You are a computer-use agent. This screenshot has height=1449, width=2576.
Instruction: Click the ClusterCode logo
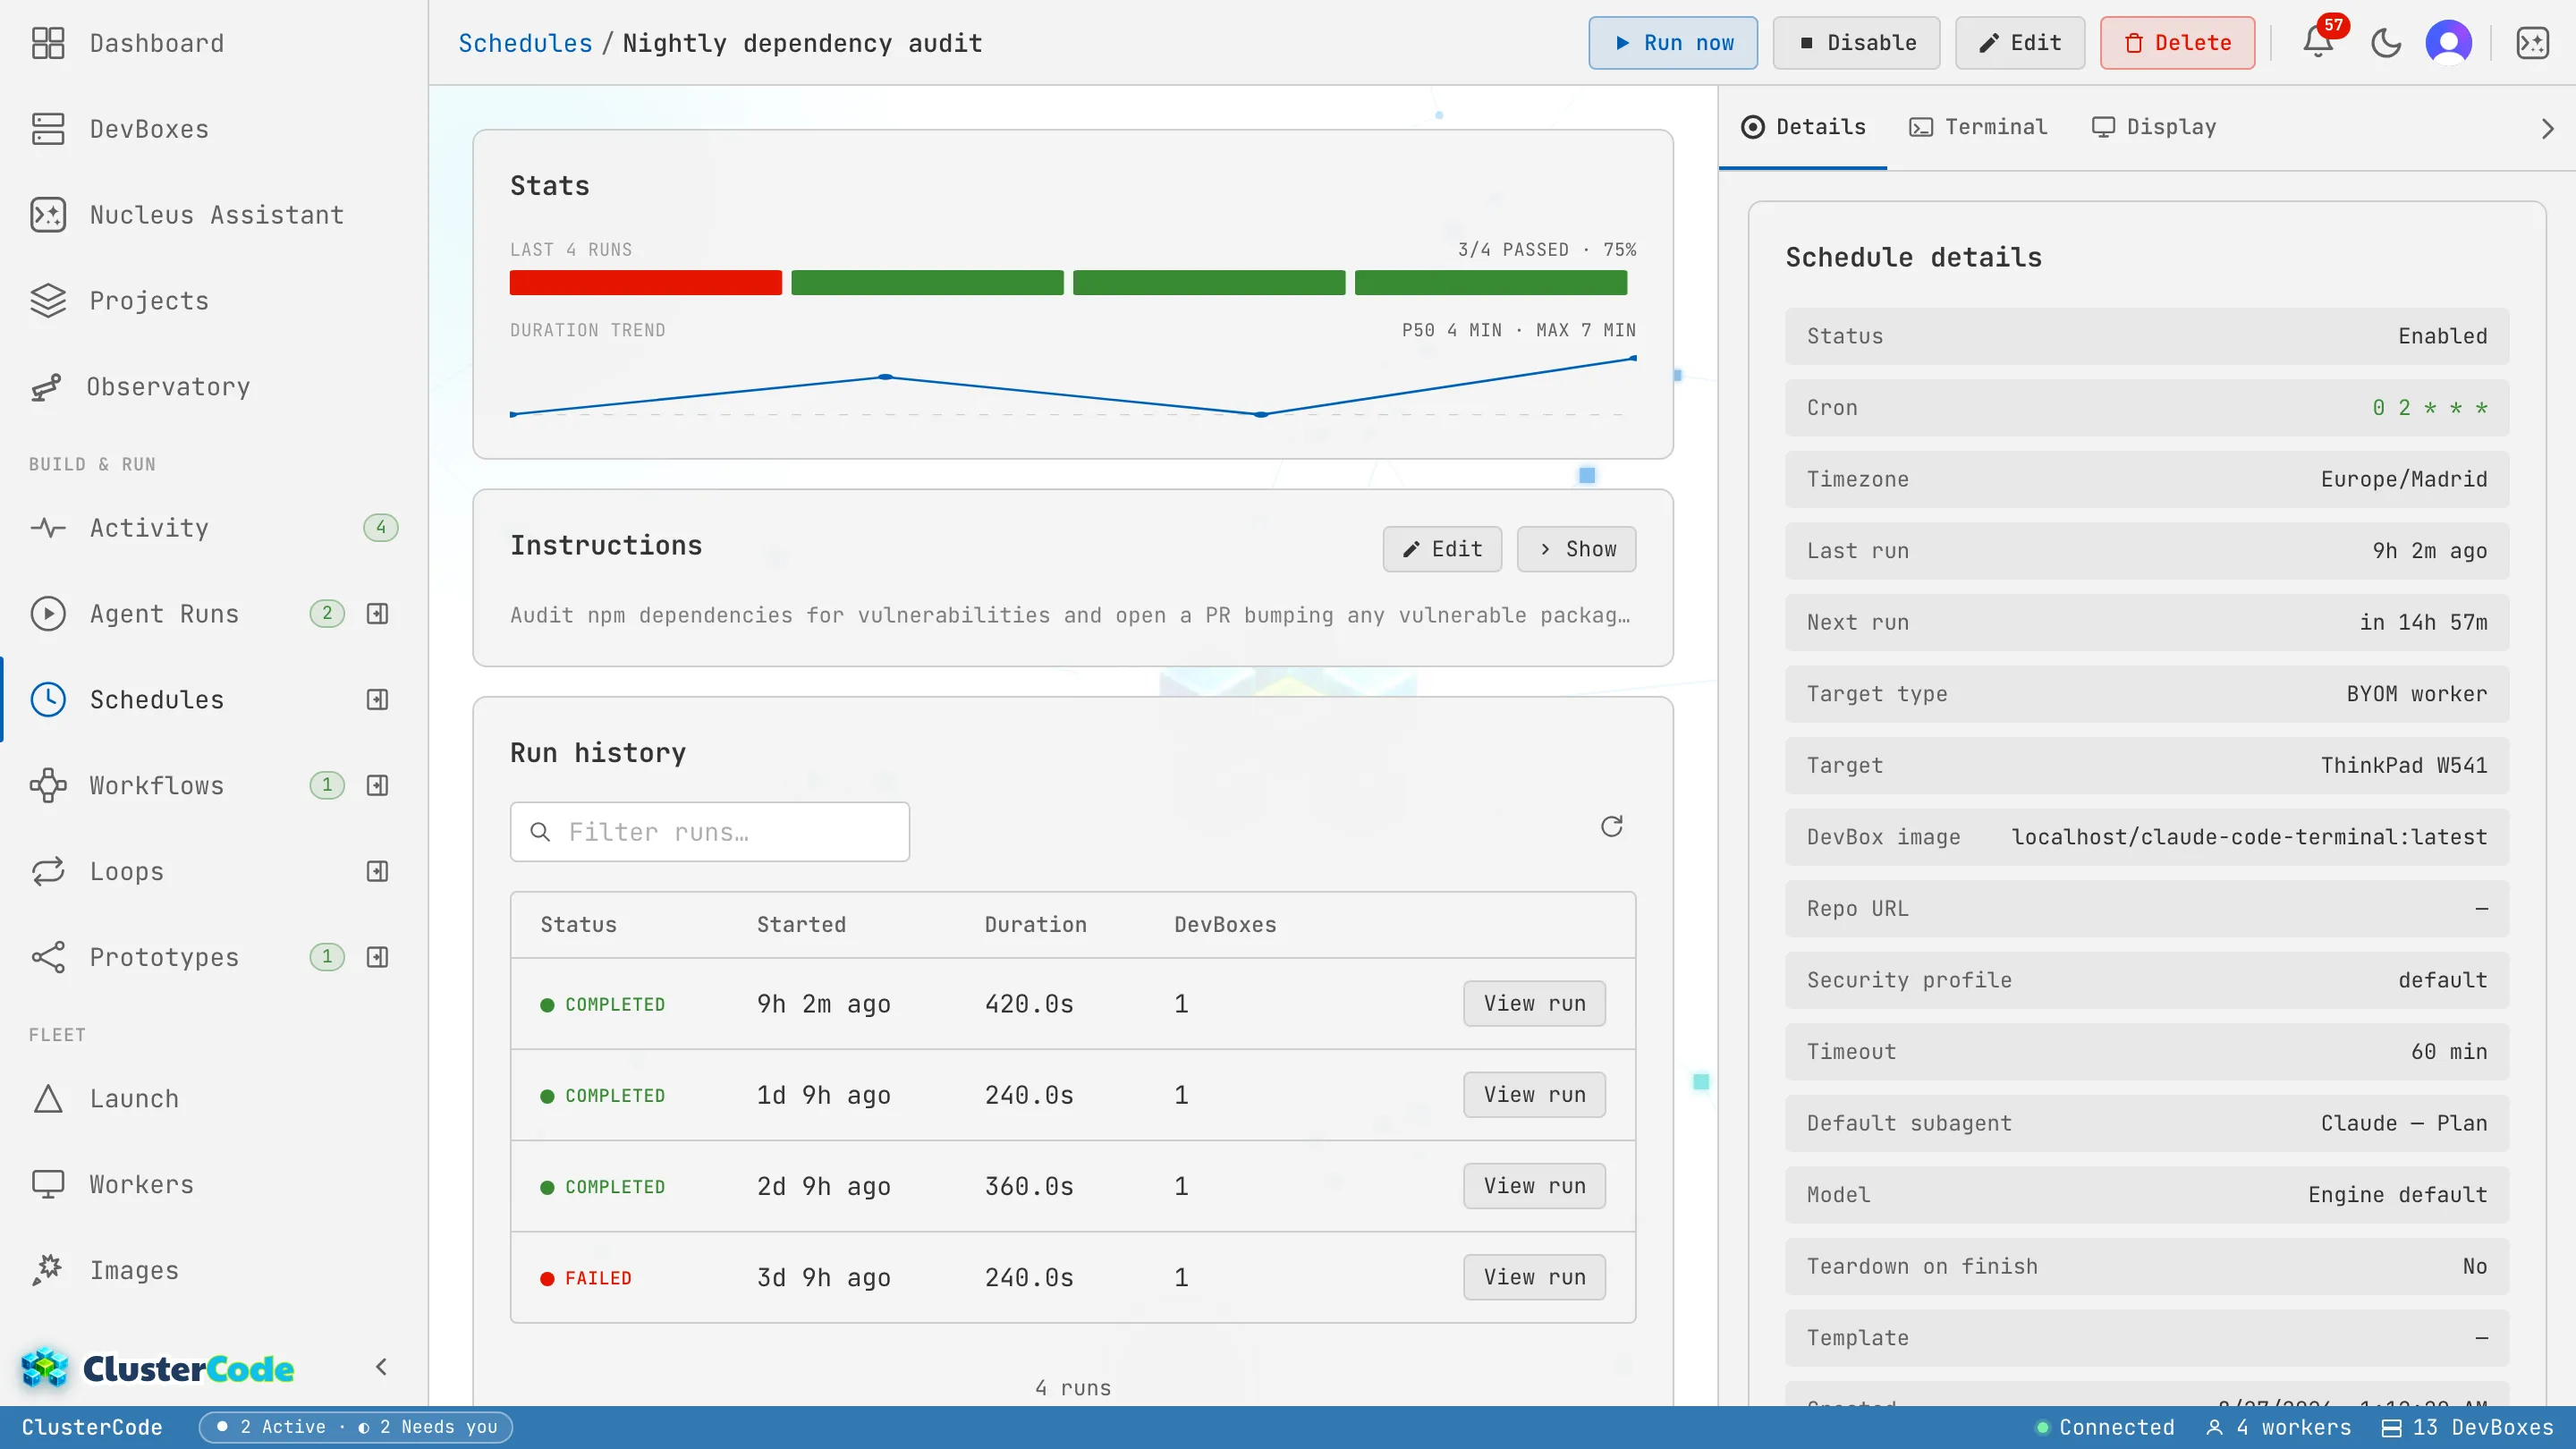coord(158,1368)
